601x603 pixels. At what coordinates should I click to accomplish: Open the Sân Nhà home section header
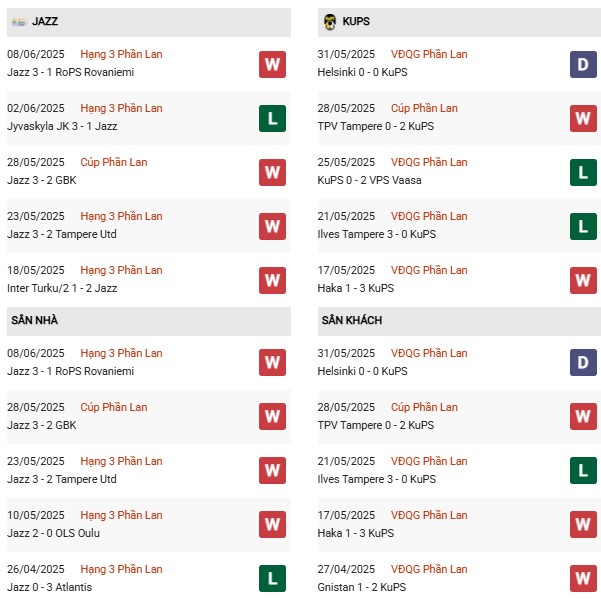[x=149, y=321]
